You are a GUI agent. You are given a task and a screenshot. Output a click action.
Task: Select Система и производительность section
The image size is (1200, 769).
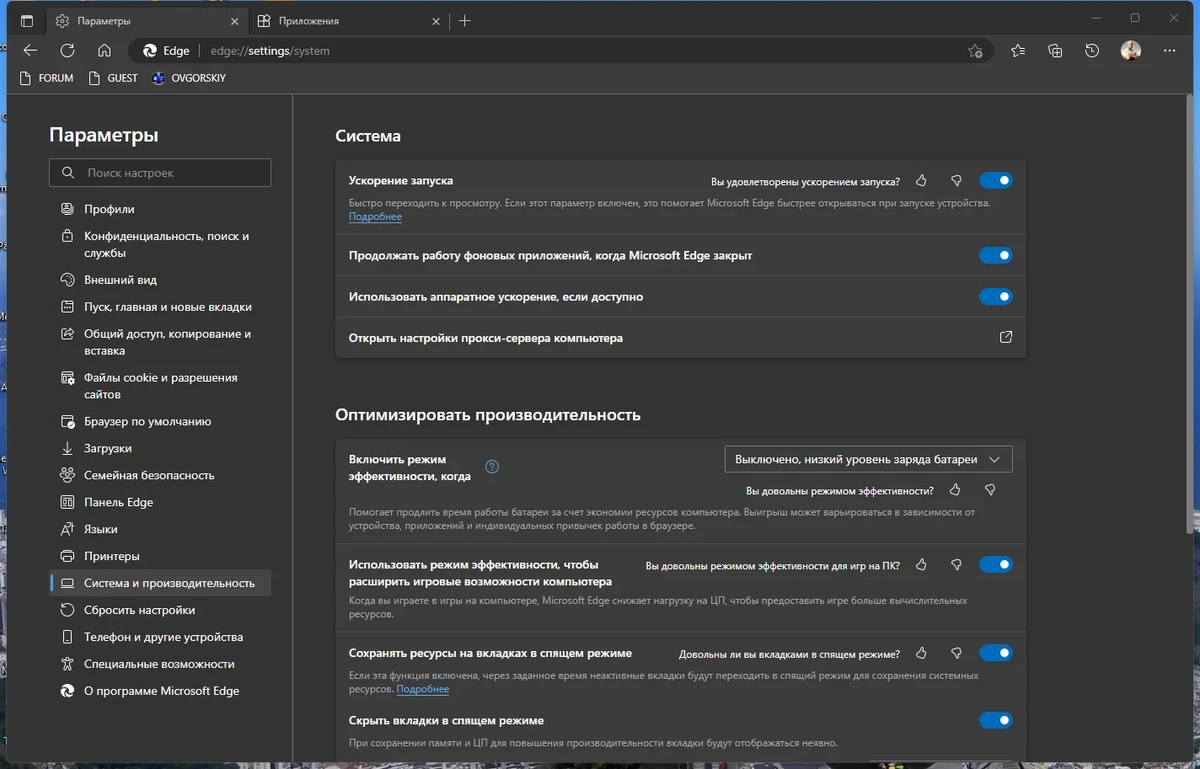coord(160,583)
